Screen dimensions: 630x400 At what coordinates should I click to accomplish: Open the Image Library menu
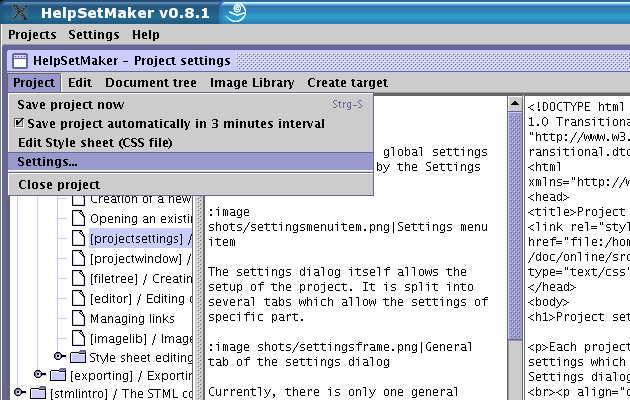[x=252, y=83]
